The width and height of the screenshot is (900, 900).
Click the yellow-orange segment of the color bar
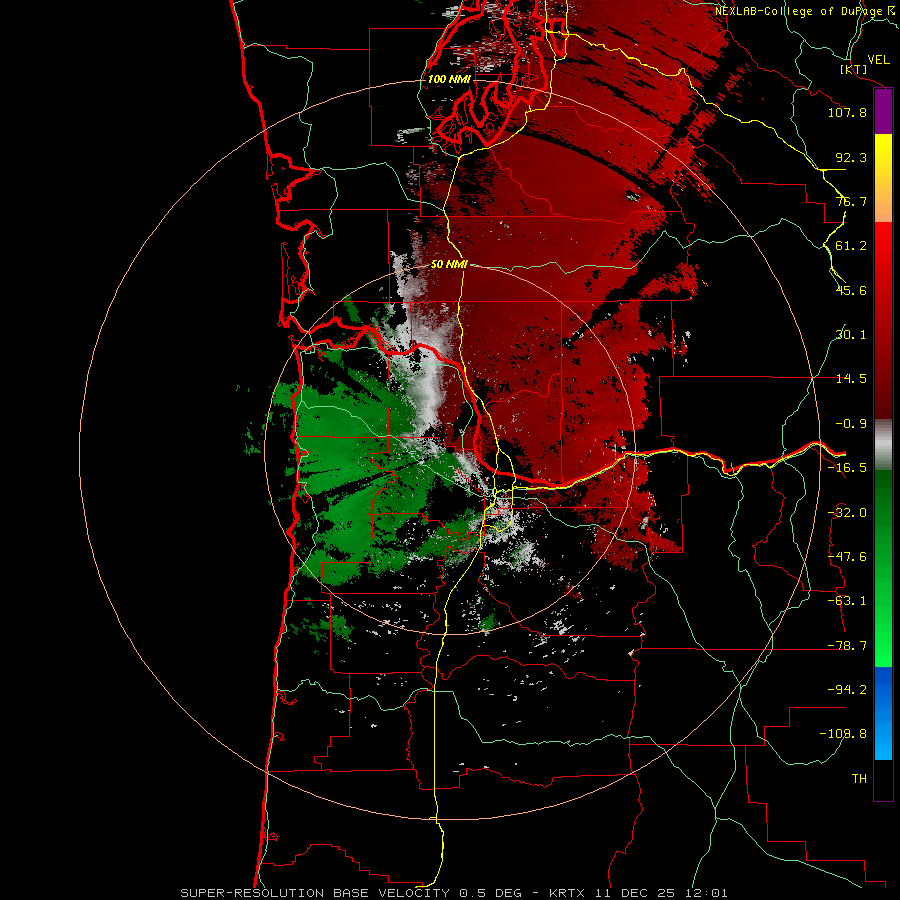point(883,178)
